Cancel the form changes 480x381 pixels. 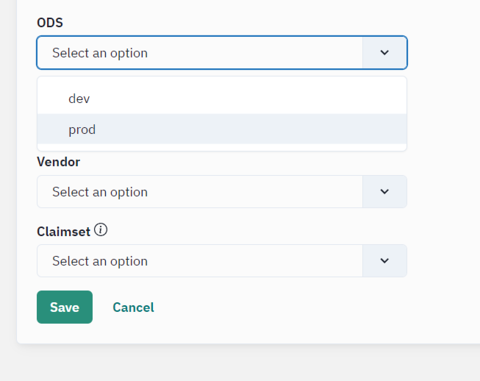pos(133,307)
